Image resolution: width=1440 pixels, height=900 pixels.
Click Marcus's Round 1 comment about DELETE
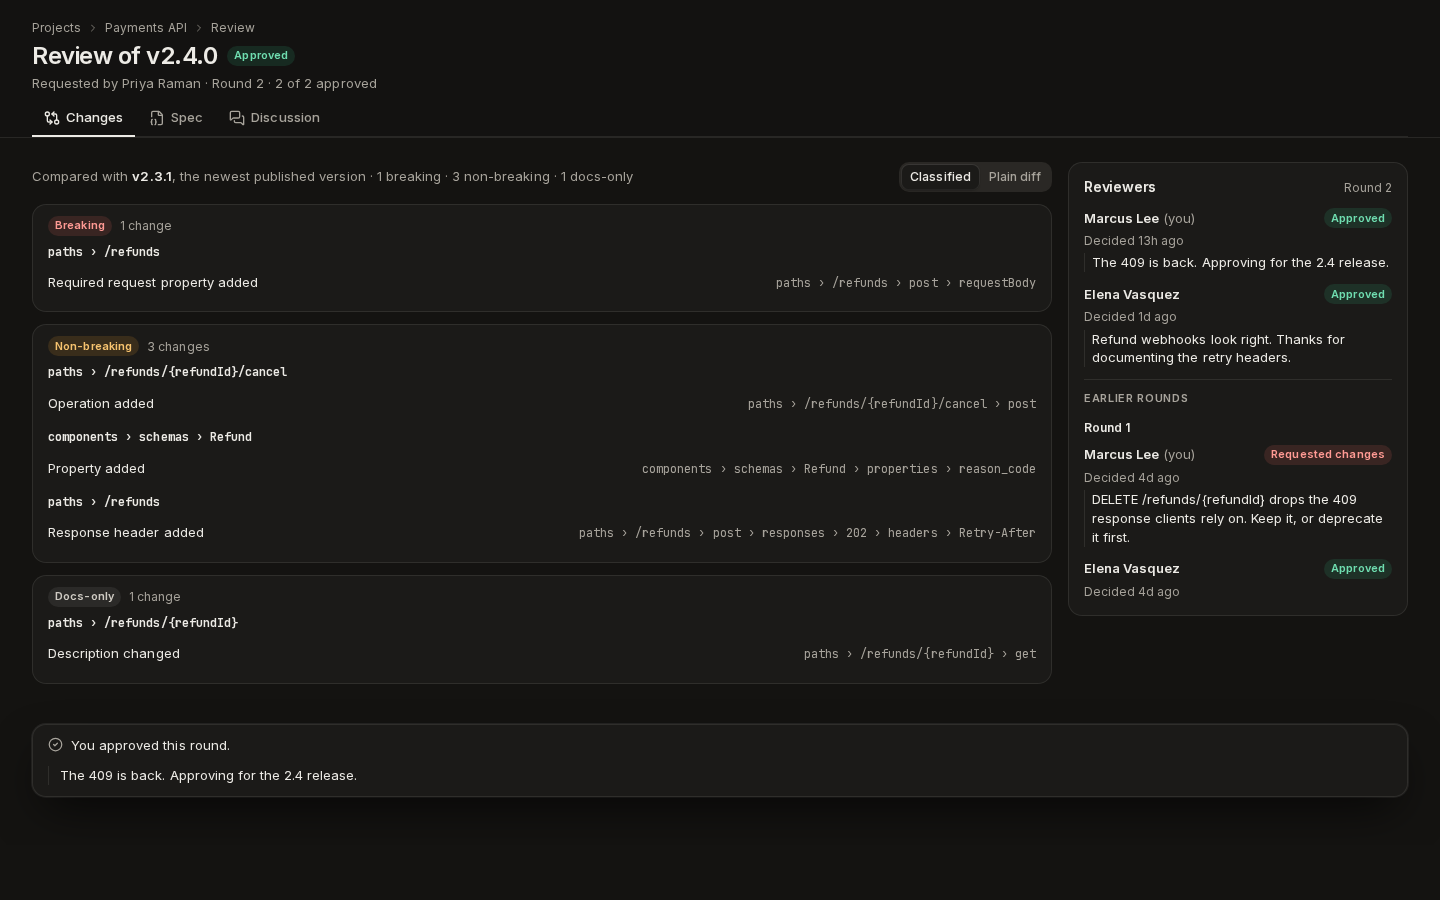1237,519
